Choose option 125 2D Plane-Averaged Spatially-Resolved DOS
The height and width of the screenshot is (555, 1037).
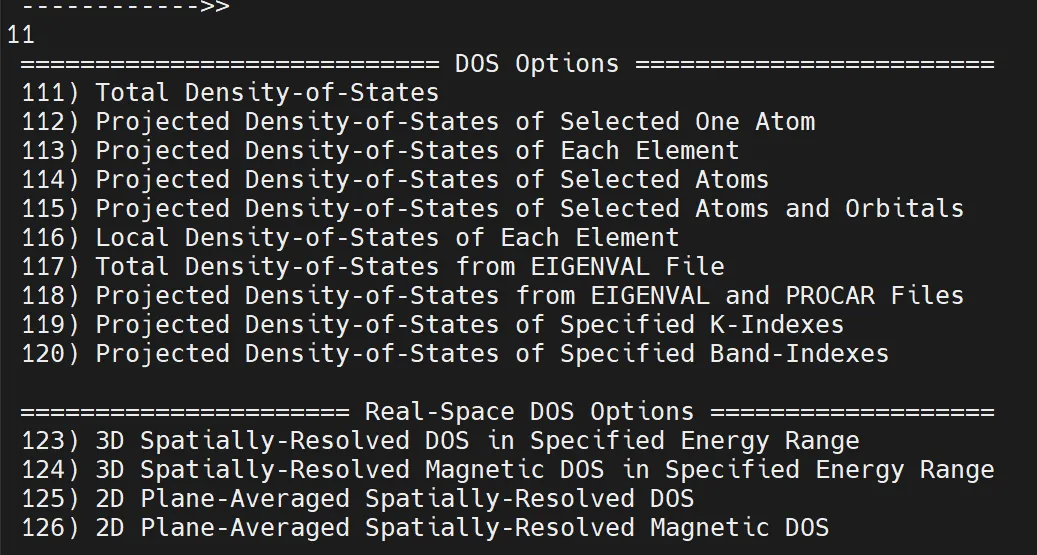pos(357,499)
